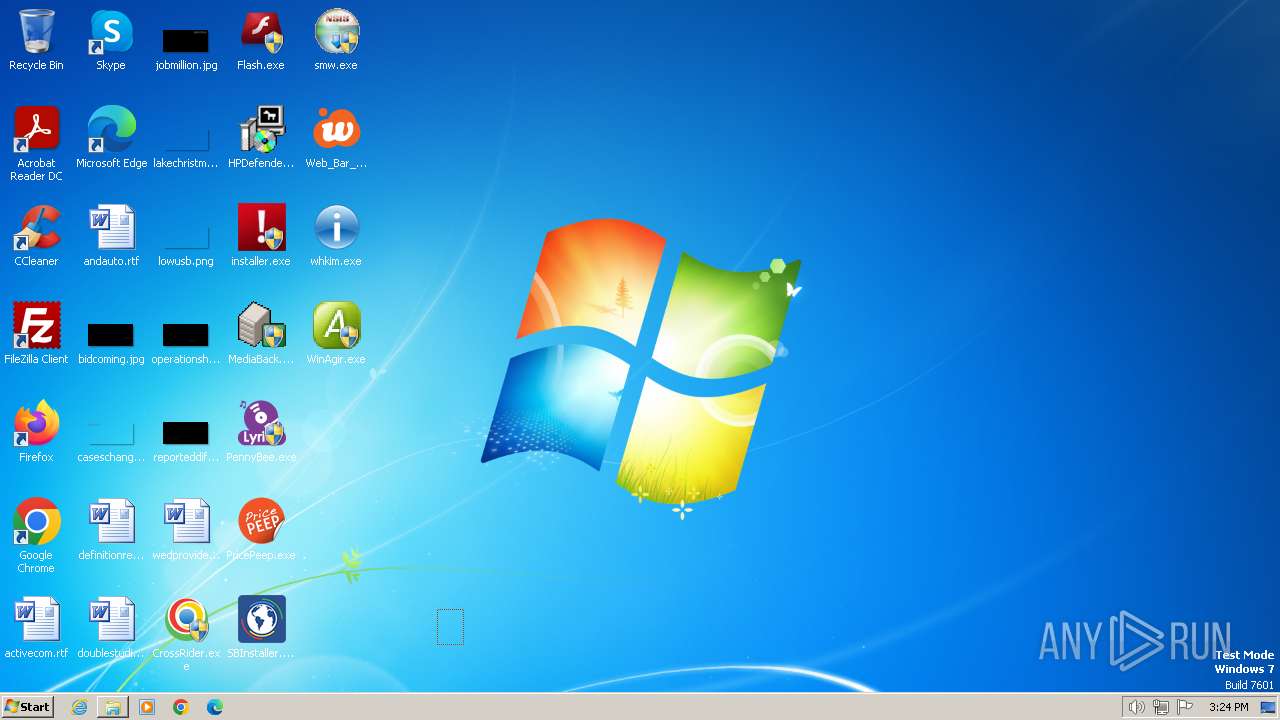Select the Microsoft Edge desktop shortcut
Screen dimensions: 1280x720
click(111, 138)
